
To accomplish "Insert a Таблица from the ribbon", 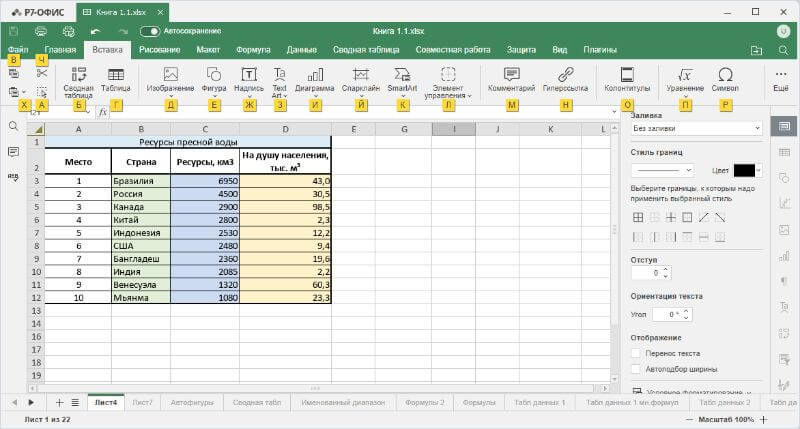I will 116,81.
